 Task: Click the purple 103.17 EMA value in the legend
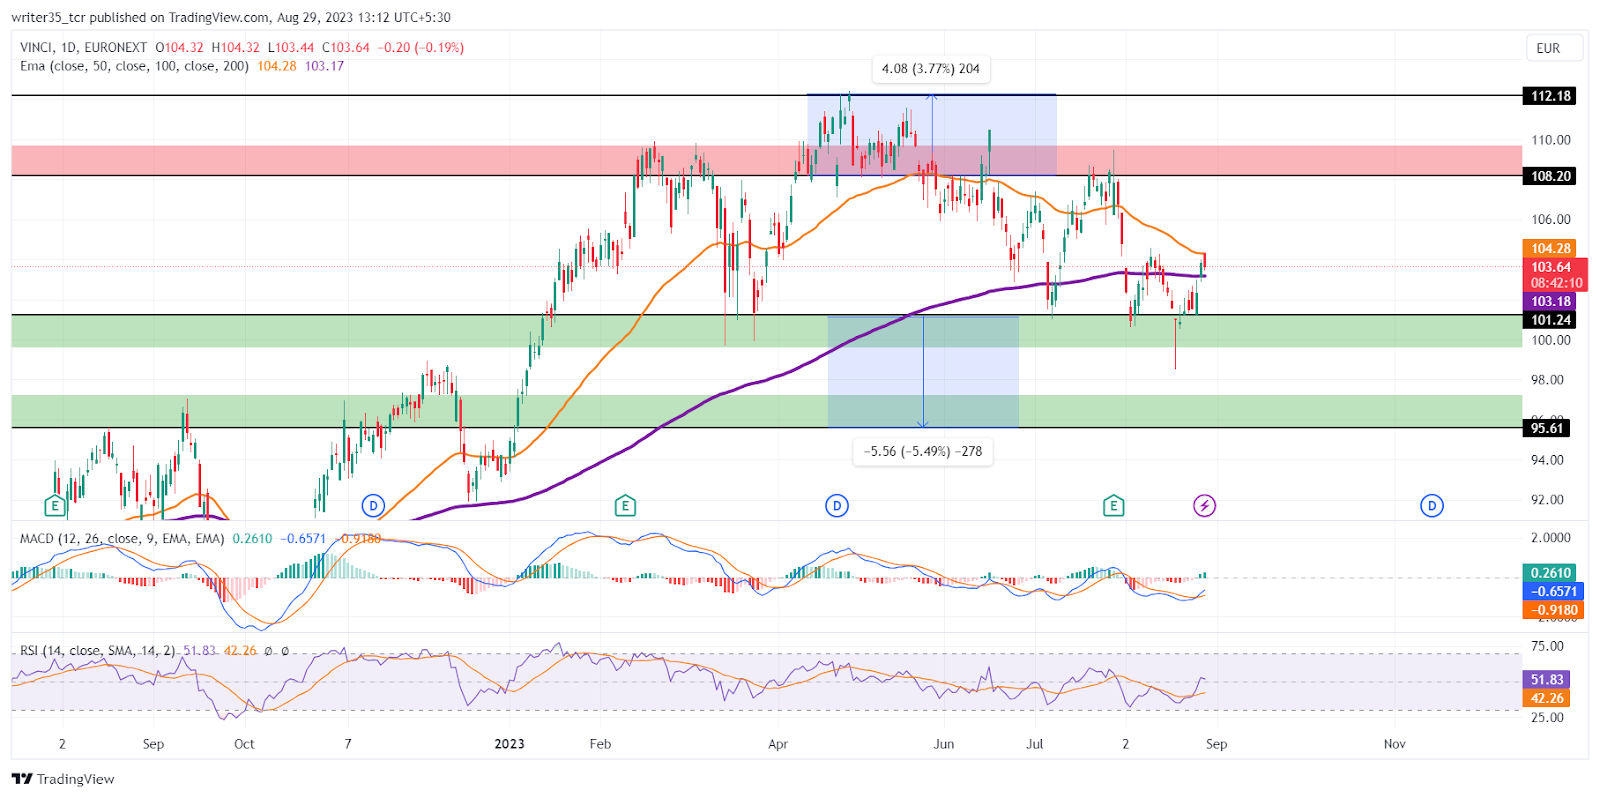(x=324, y=66)
